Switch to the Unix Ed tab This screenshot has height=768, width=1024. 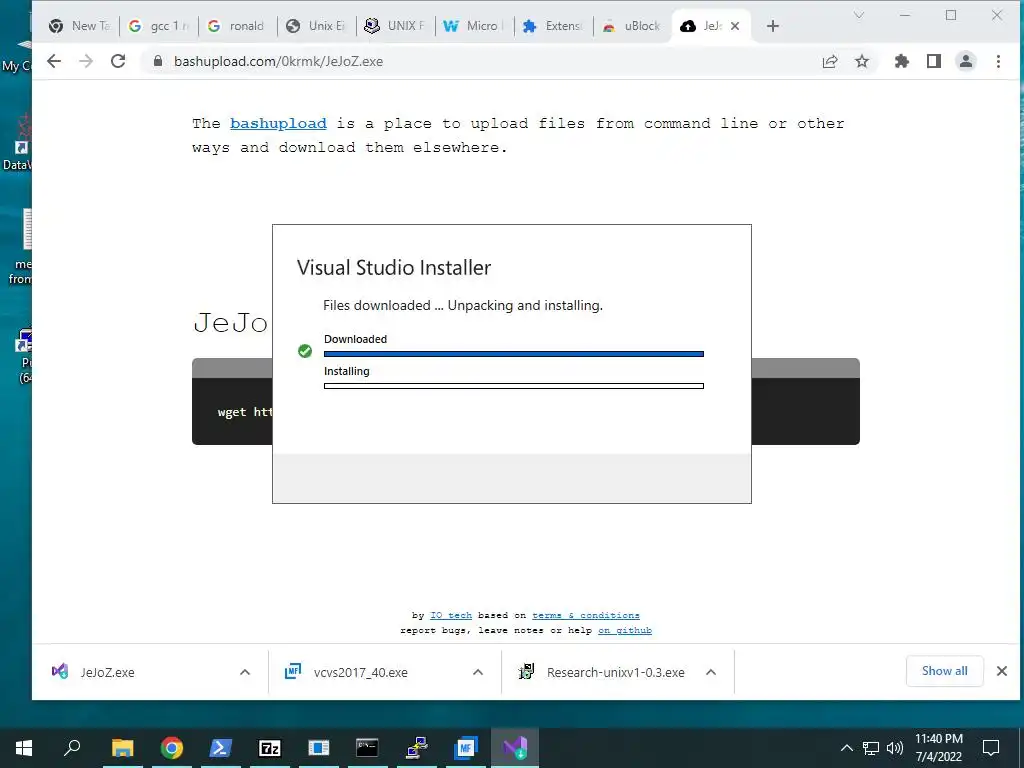(x=317, y=26)
